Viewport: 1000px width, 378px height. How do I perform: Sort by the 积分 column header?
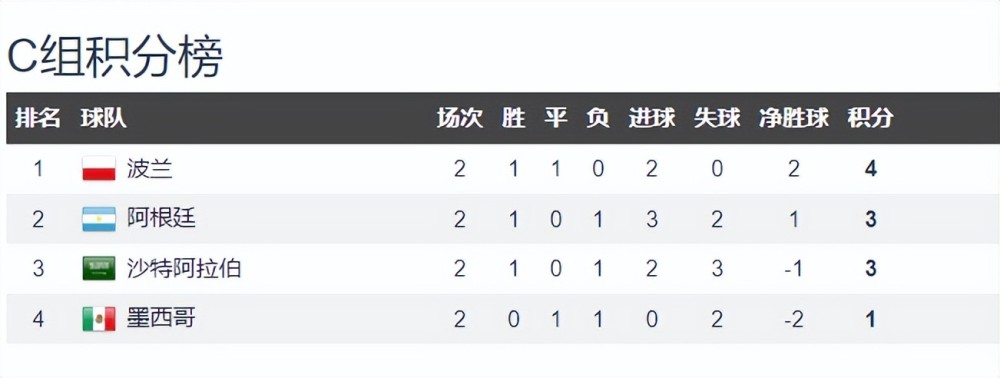click(871, 118)
